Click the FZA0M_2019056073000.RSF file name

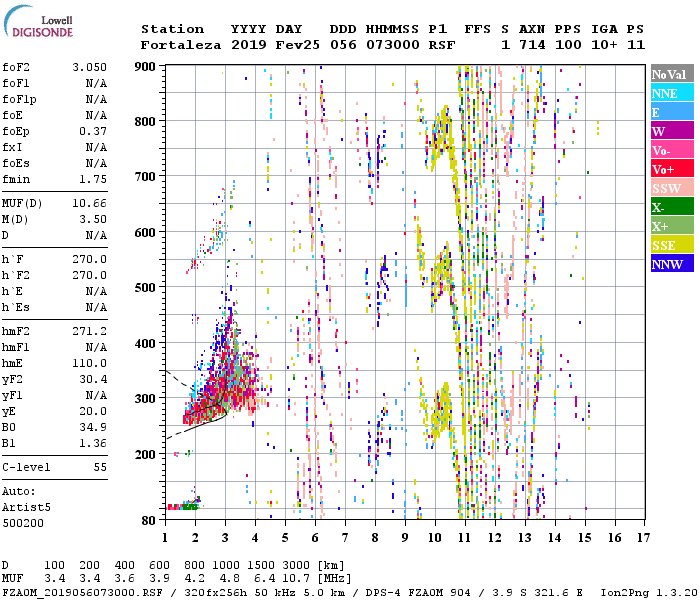click(82, 593)
